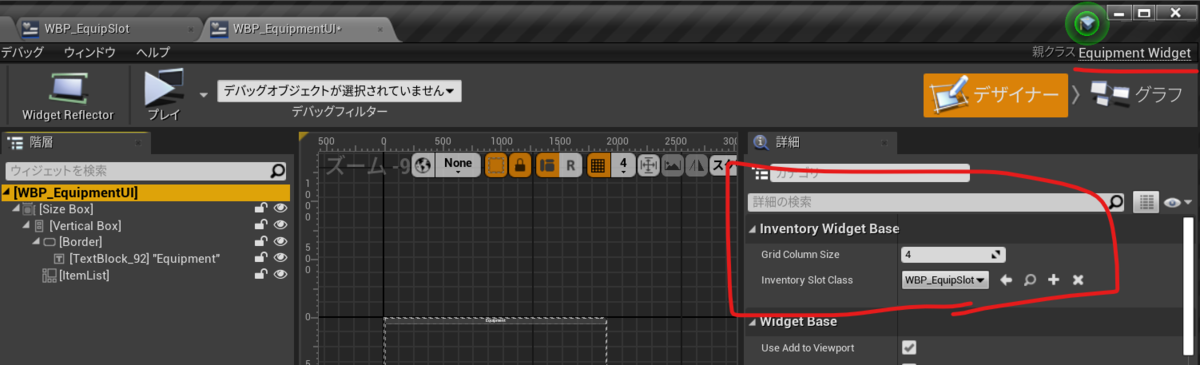Collapse the Inventory Widget Base section
This screenshot has height=365, width=1200.
pos(752,229)
